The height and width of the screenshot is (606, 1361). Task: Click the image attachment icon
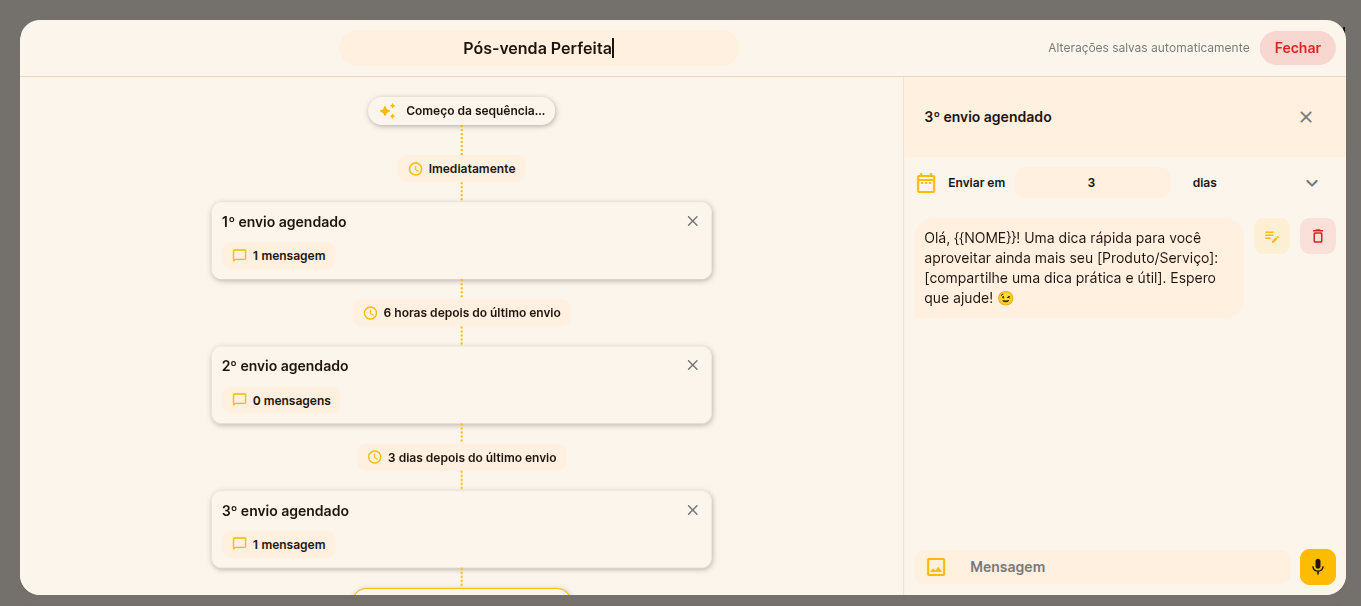tap(936, 567)
